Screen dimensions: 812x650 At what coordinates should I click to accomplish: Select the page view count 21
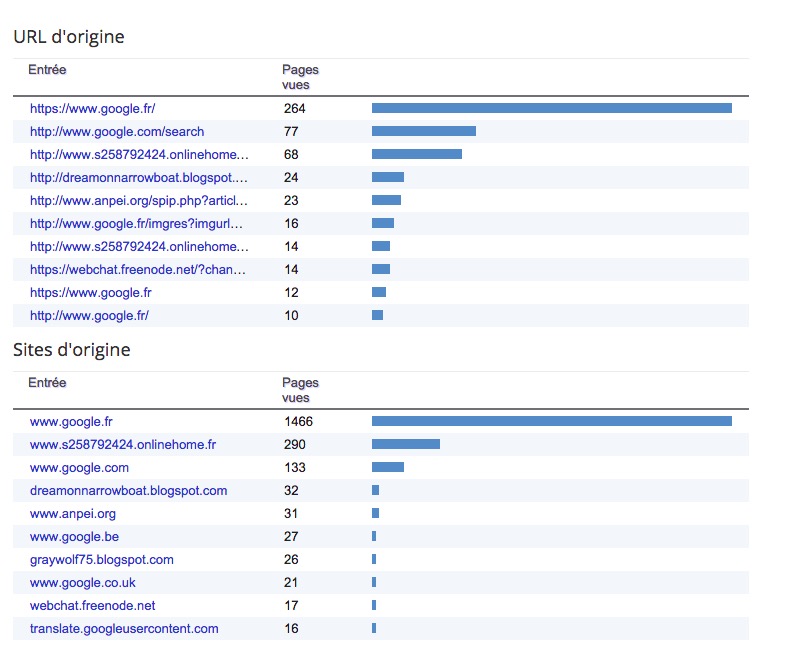click(291, 583)
